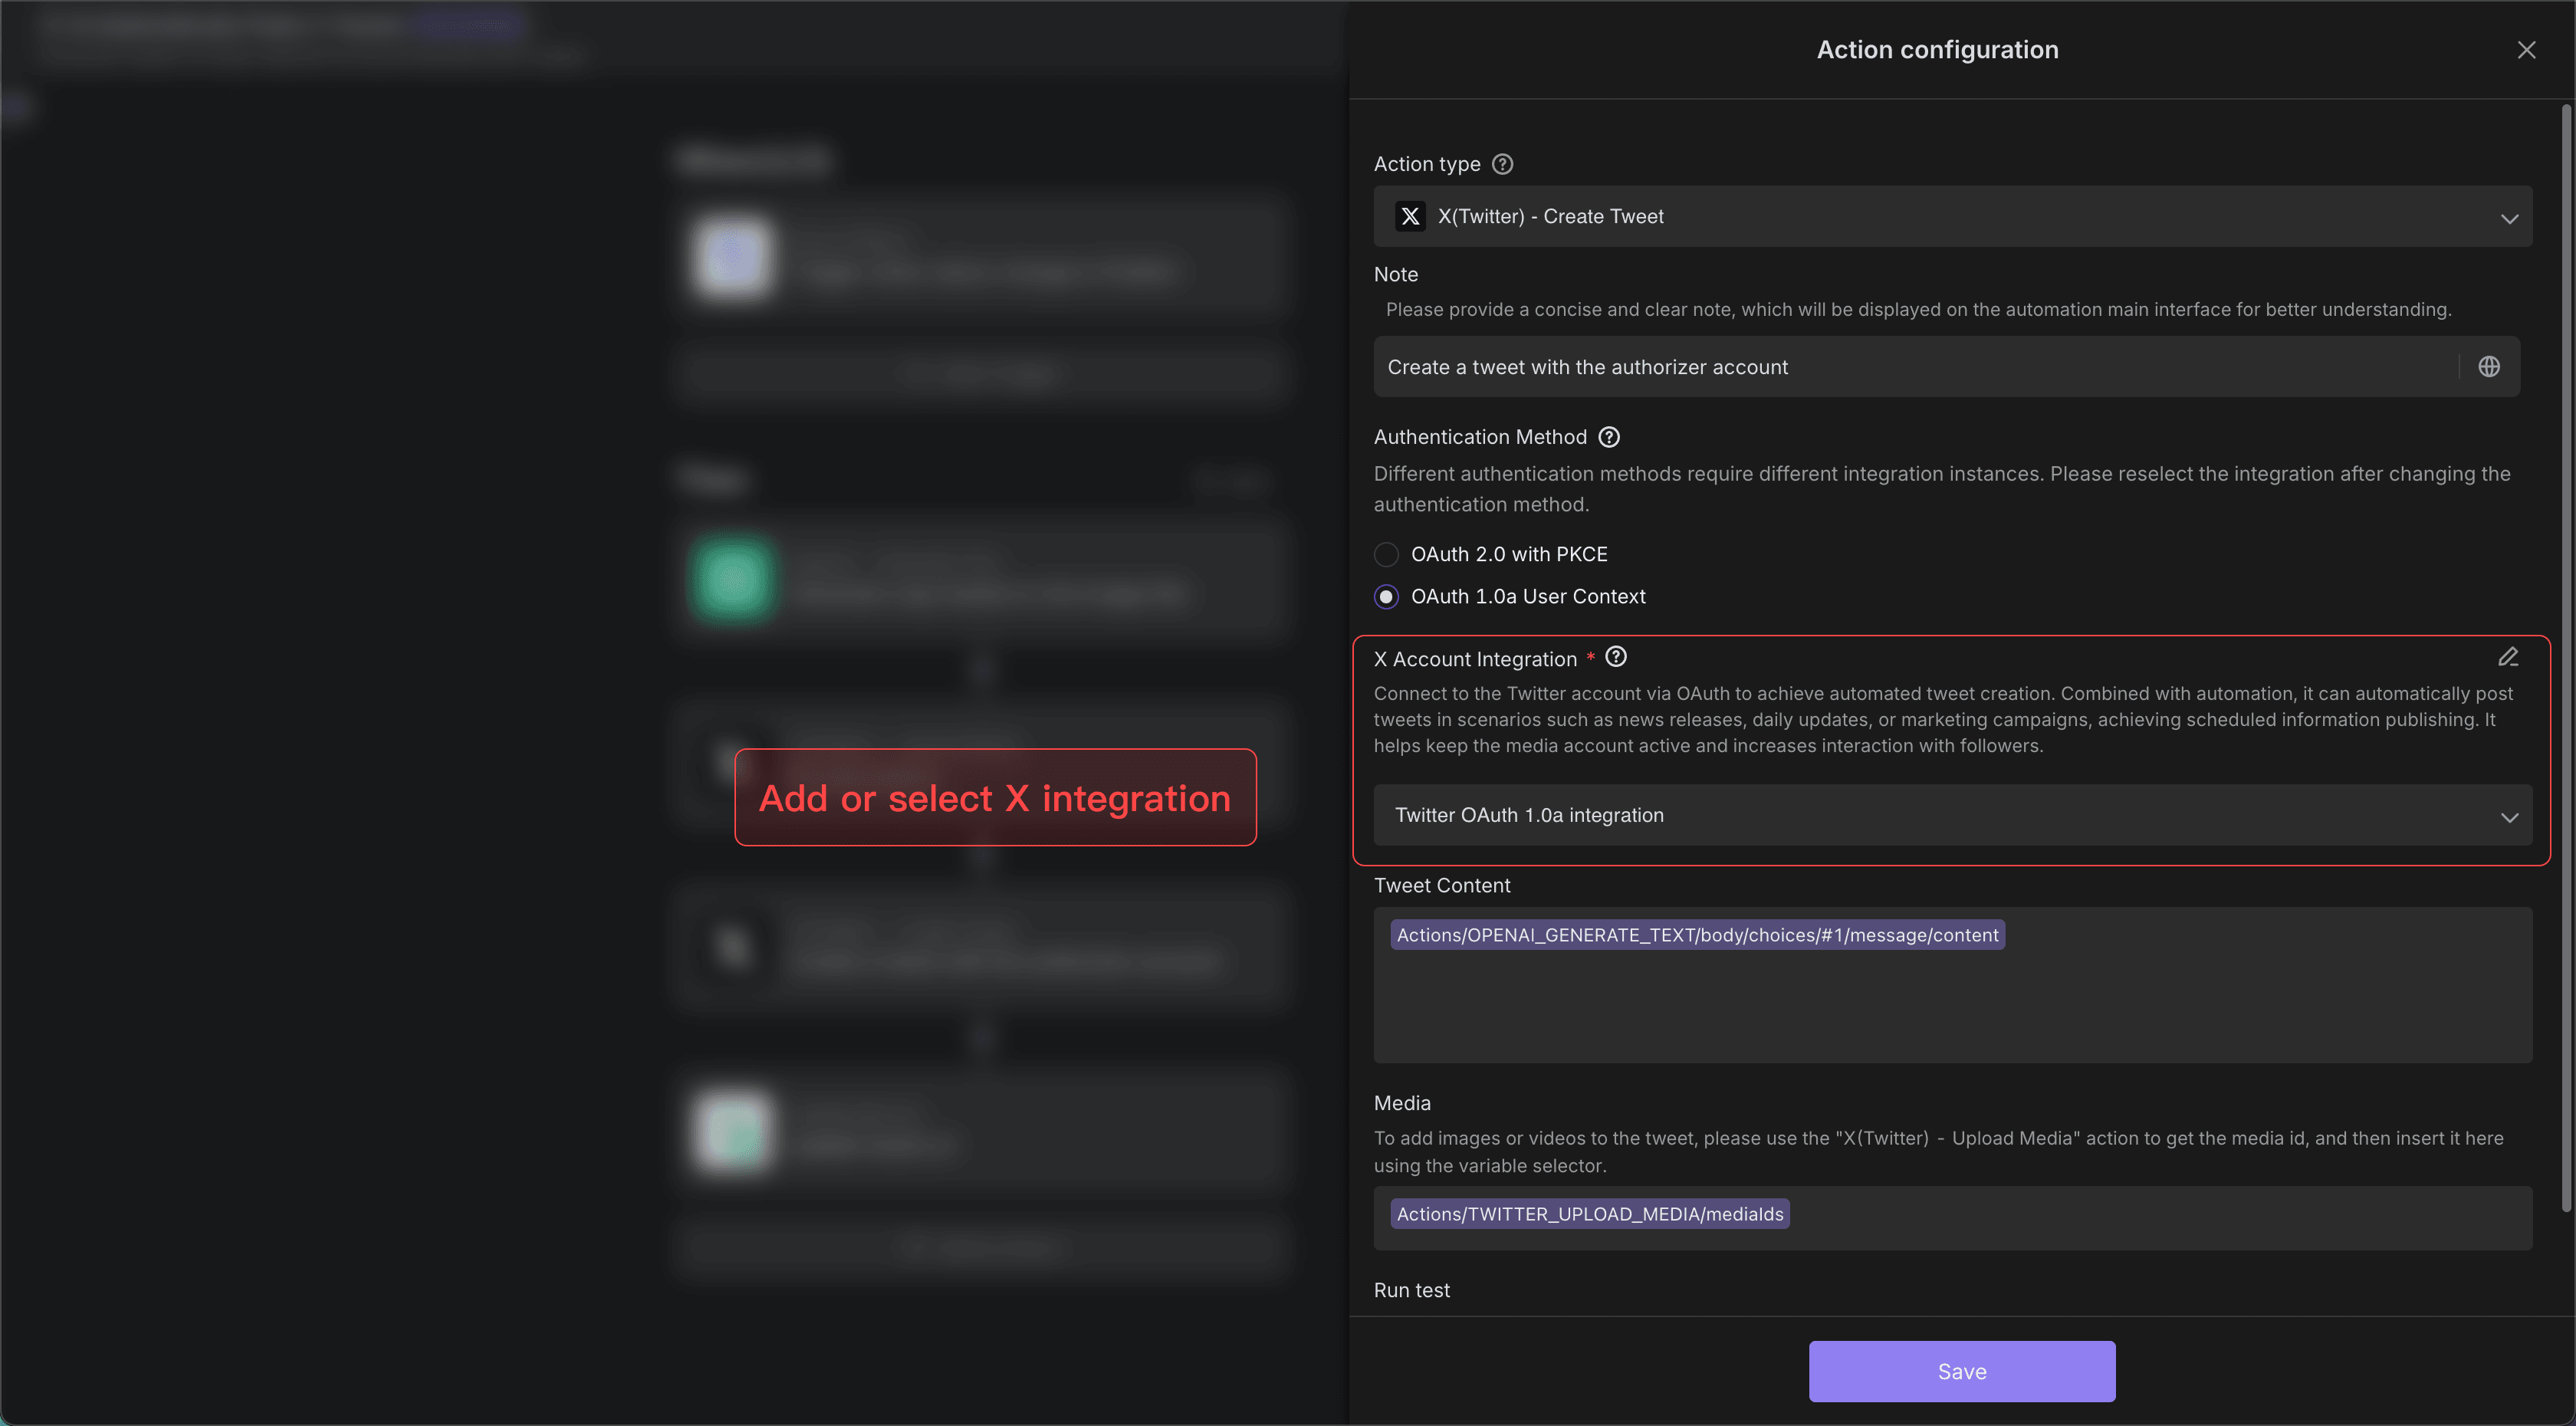Viewport: 2576px width, 1426px height.
Task: Click the edit pencil icon for integration
Action: tap(2508, 657)
